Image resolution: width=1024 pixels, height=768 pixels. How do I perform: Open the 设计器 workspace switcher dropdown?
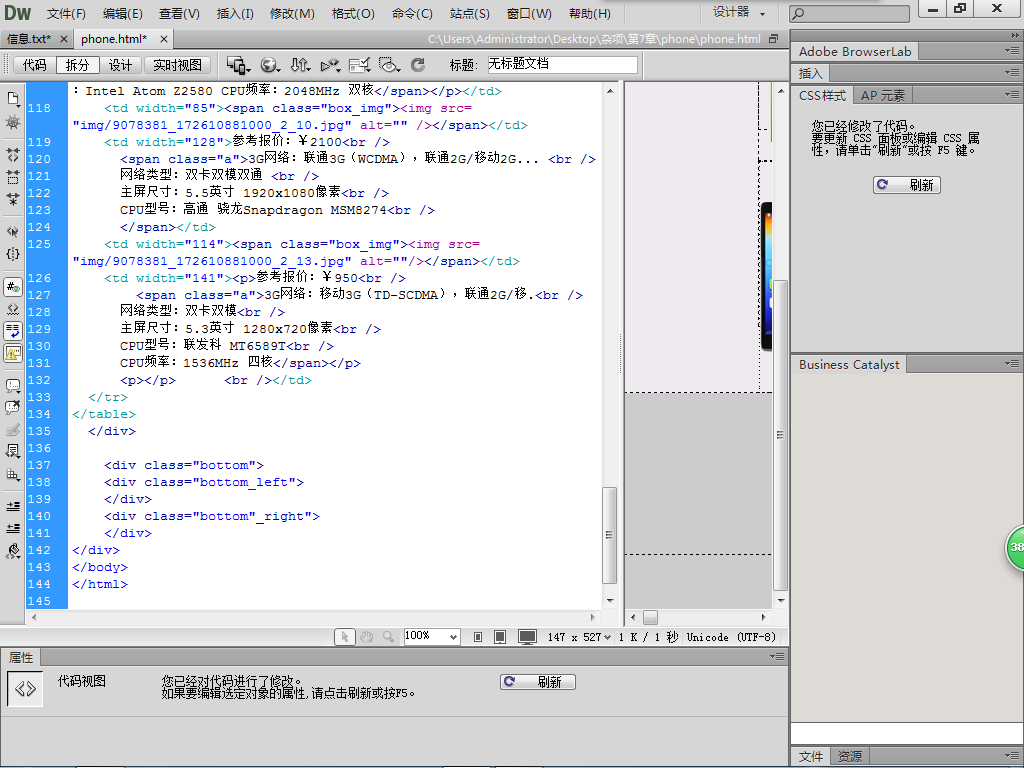pos(739,13)
